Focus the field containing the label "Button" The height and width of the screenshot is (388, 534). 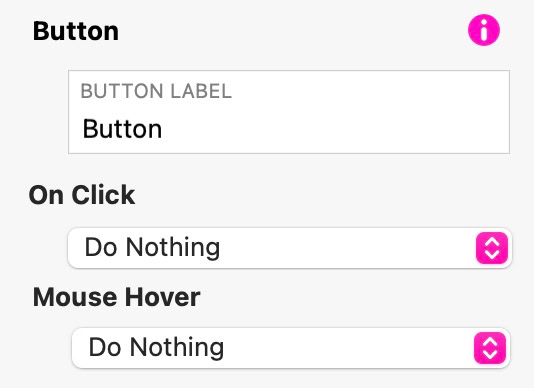coord(289,112)
